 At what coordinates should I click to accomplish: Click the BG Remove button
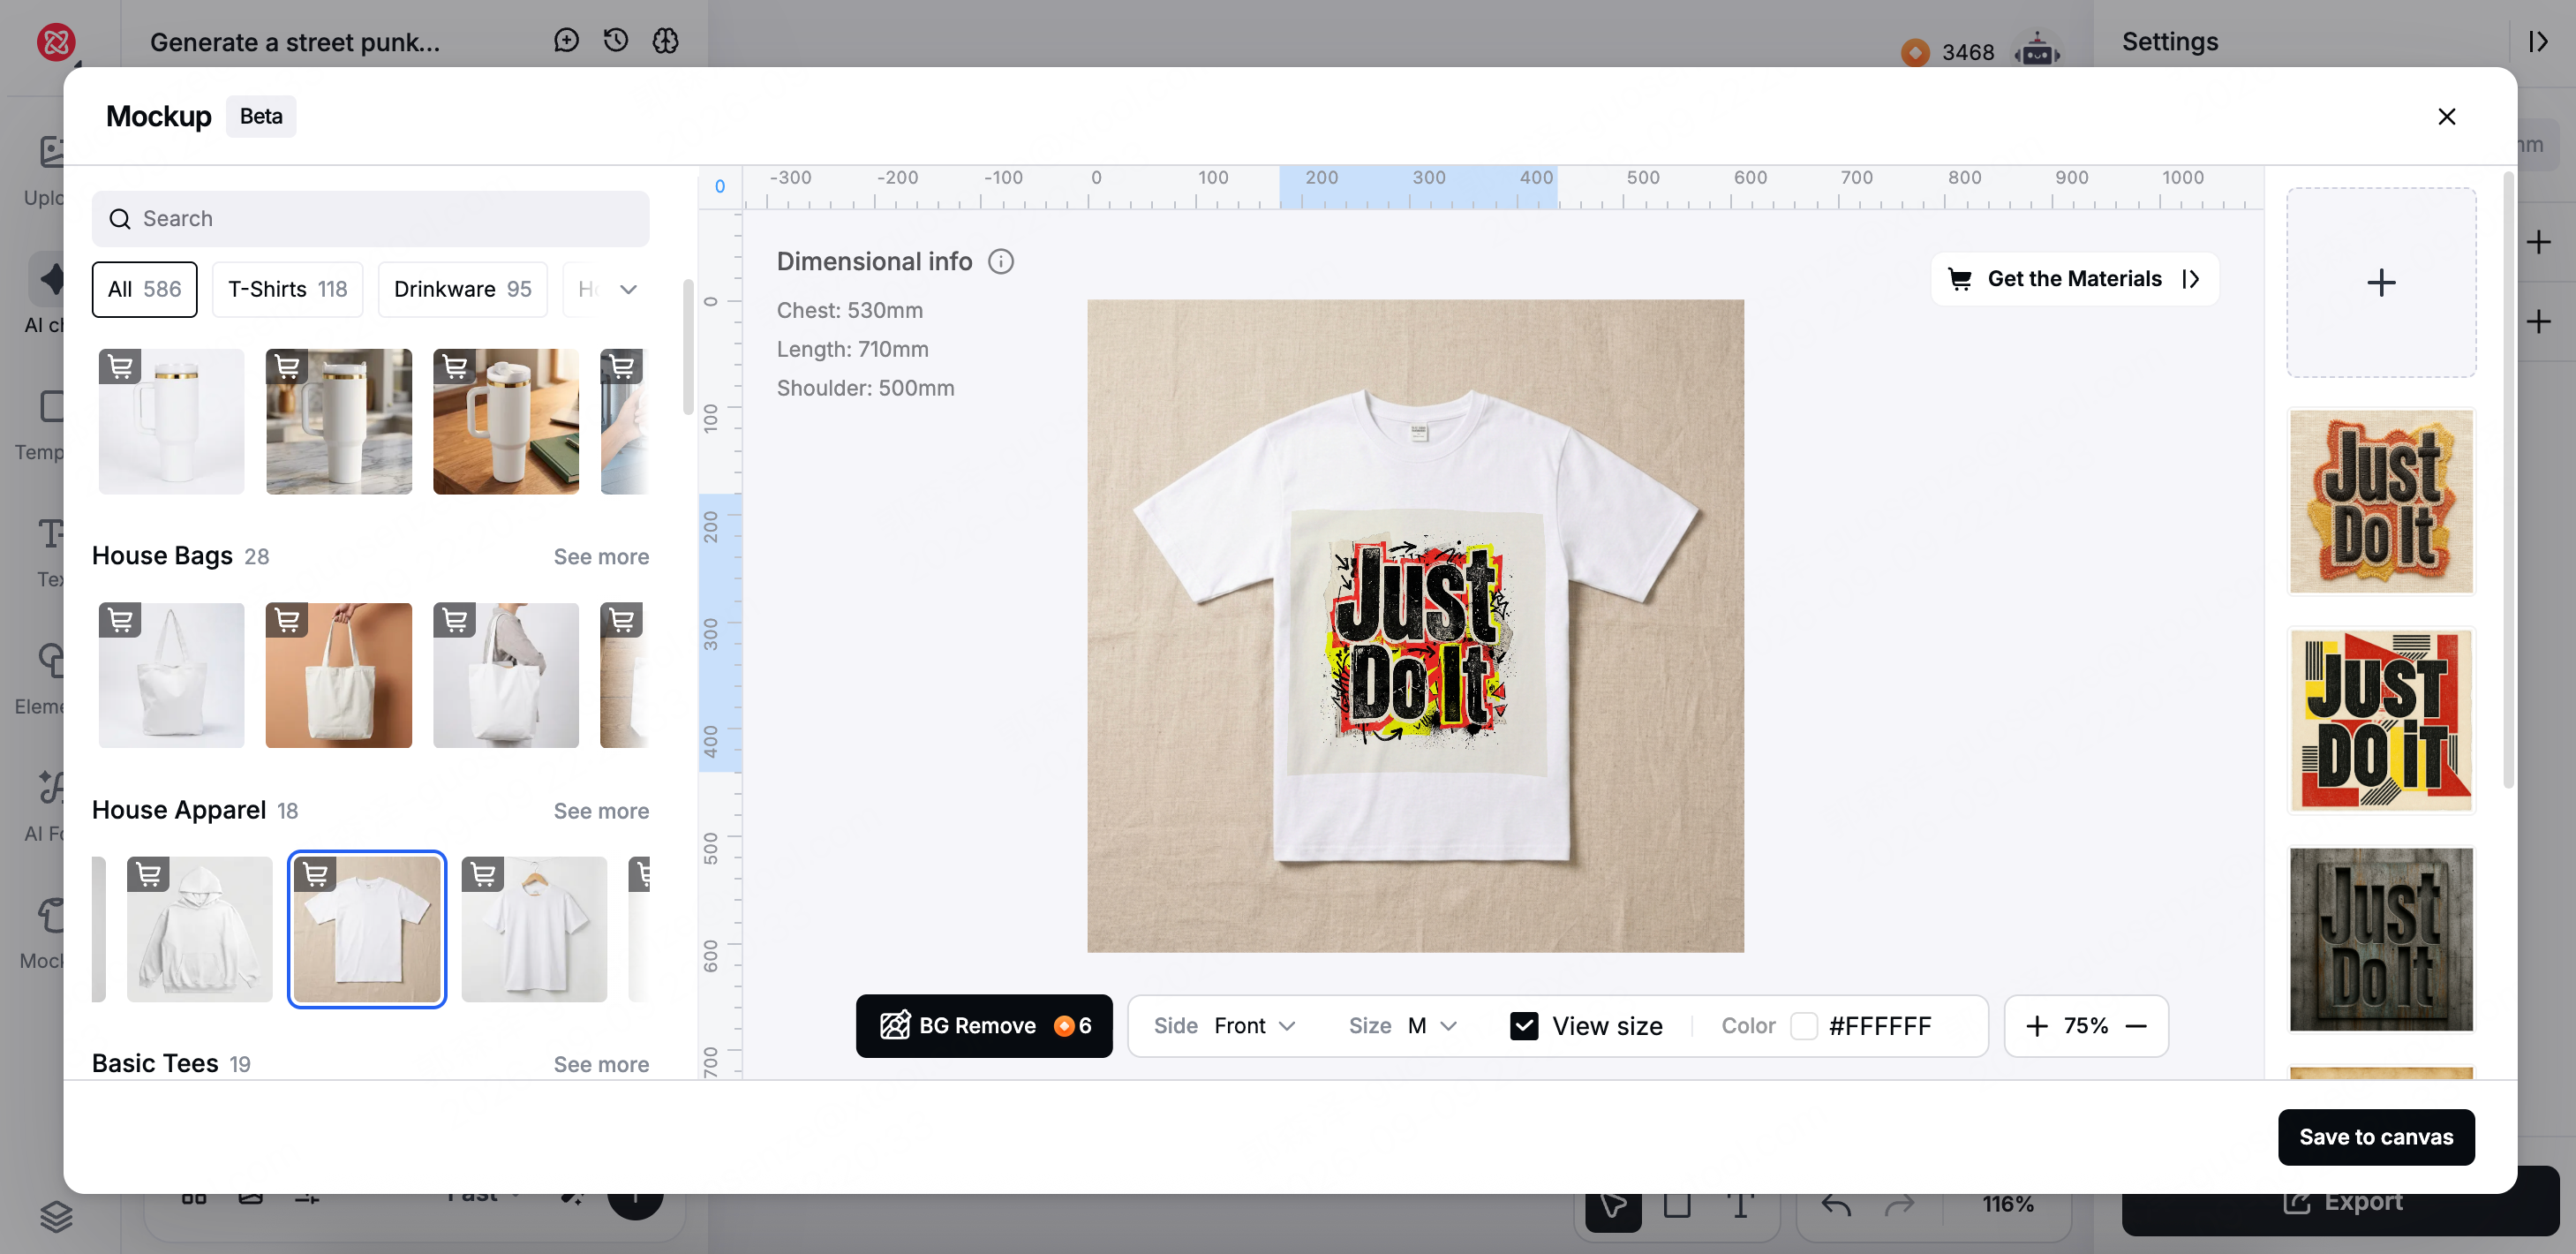tap(984, 1025)
